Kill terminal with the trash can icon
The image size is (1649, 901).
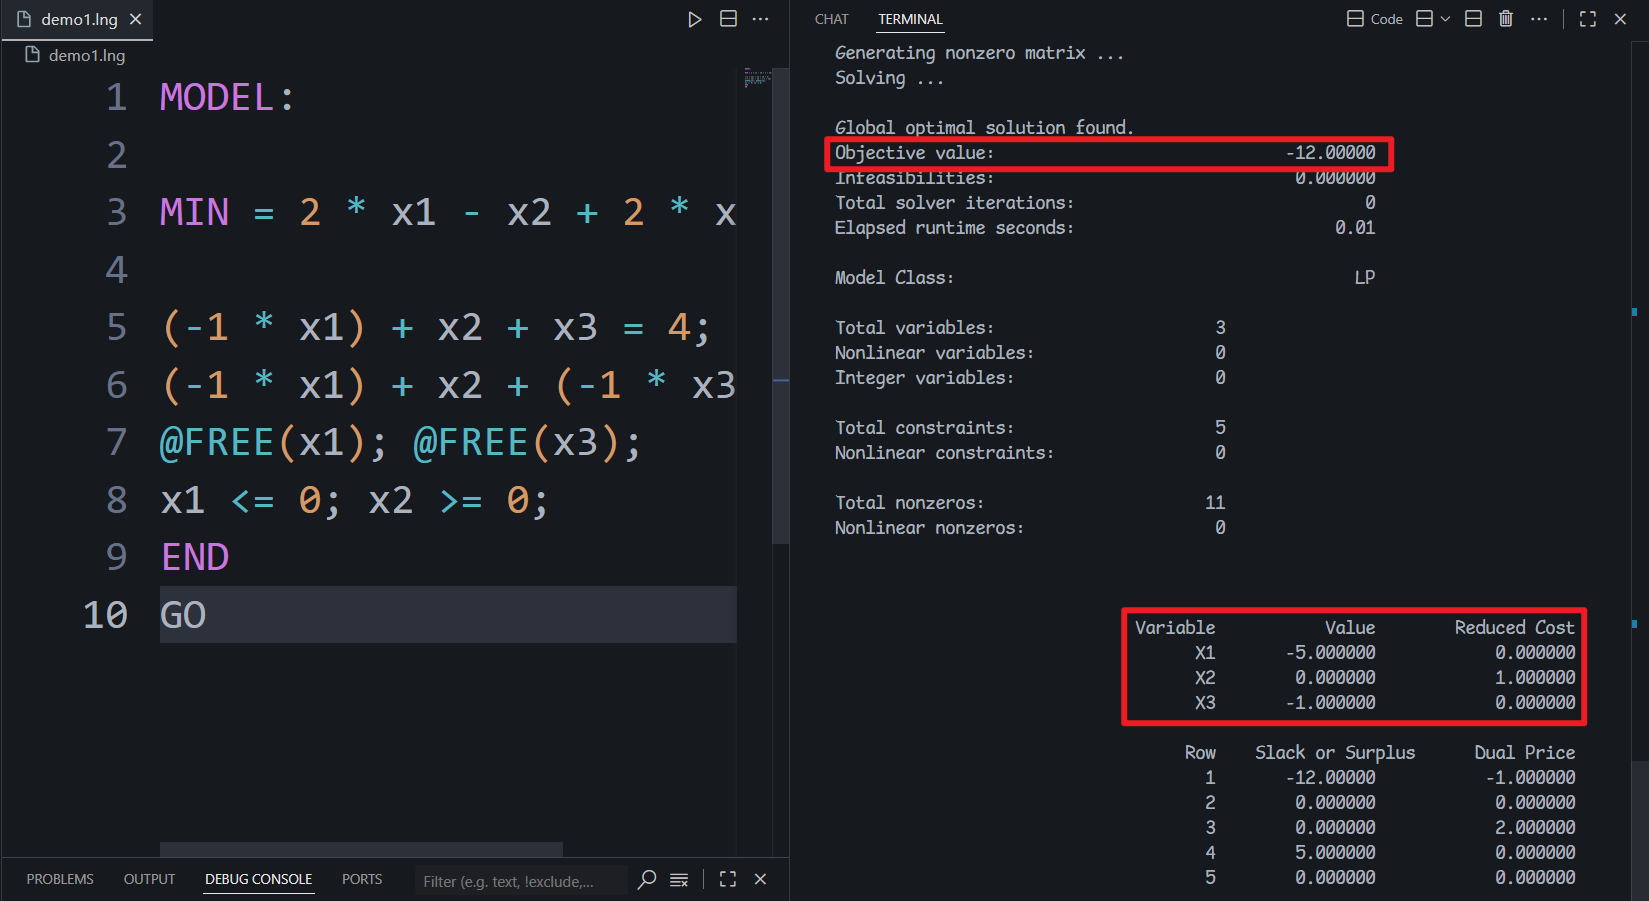click(1506, 19)
